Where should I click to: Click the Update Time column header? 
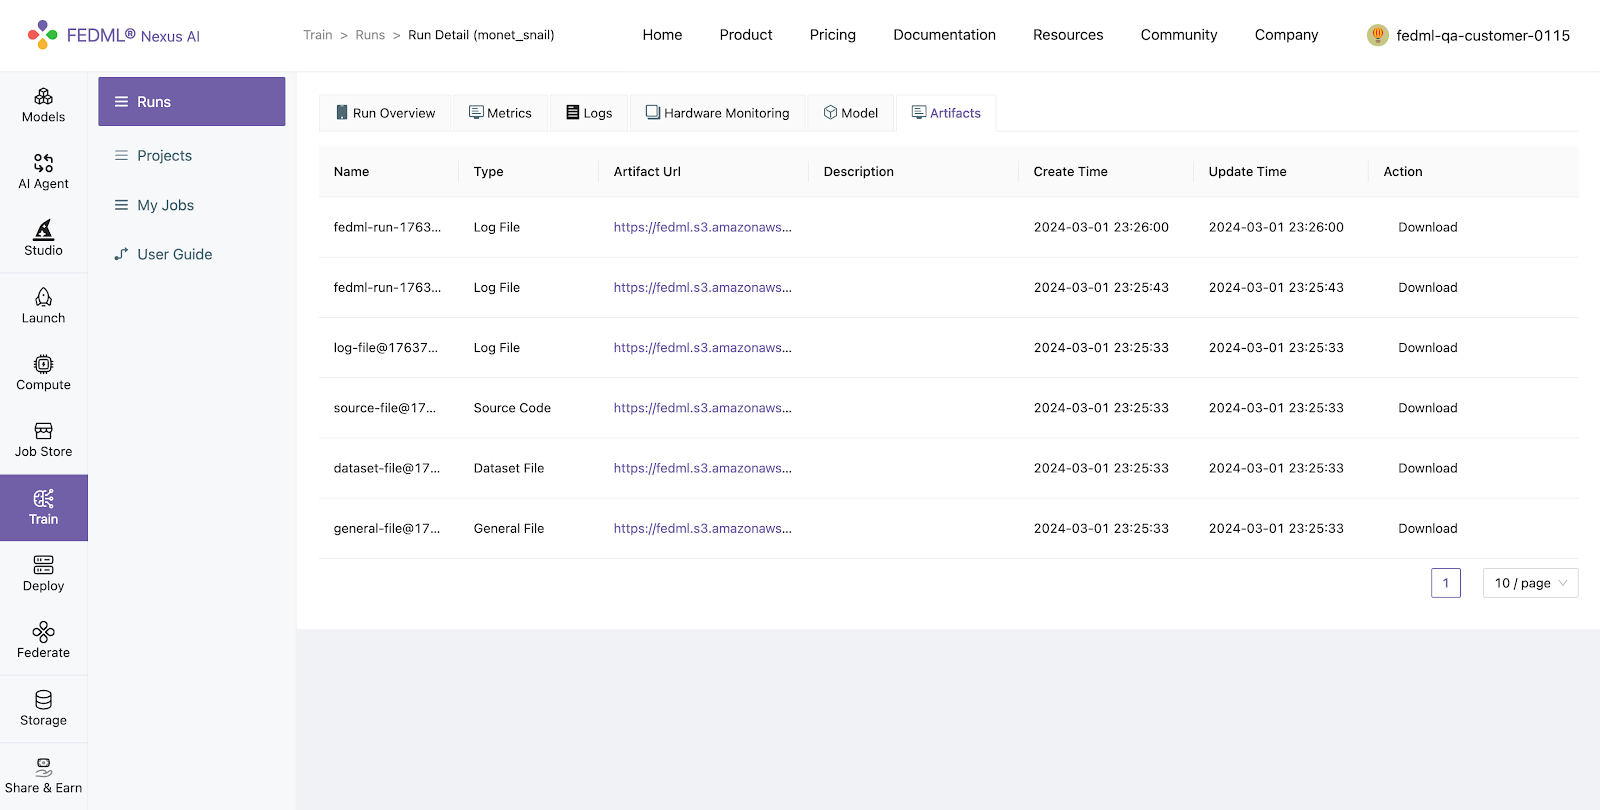[x=1247, y=172]
